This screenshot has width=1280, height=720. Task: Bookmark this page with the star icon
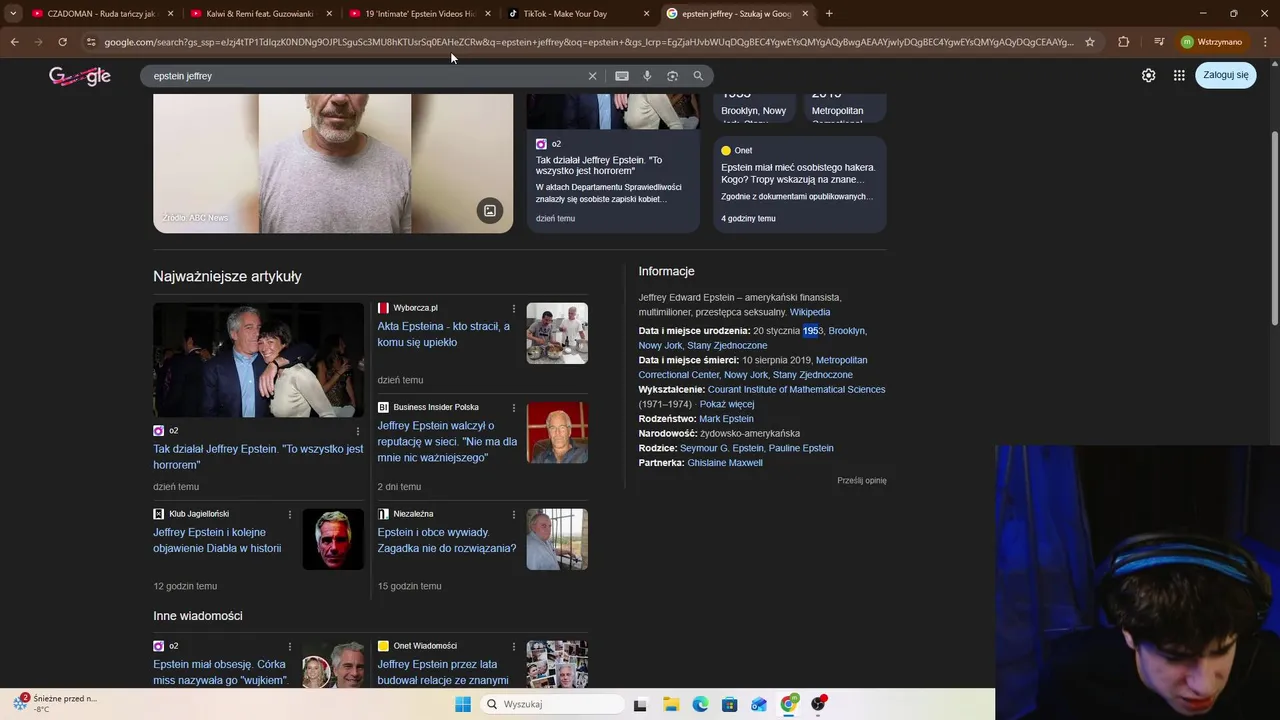tap(1090, 42)
